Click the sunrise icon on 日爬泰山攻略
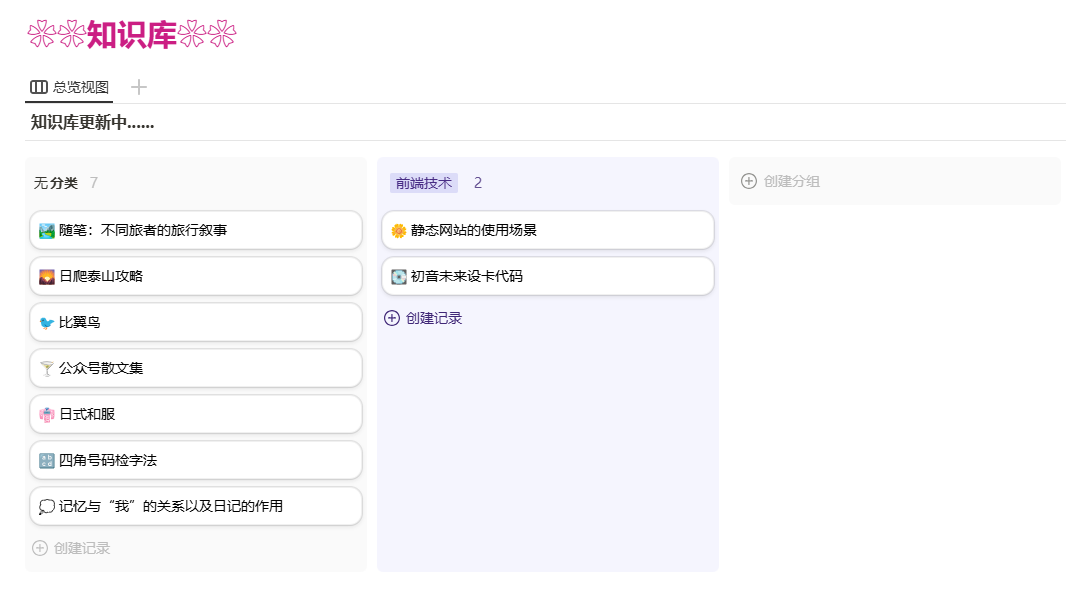The image size is (1066, 596). click(x=46, y=277)
